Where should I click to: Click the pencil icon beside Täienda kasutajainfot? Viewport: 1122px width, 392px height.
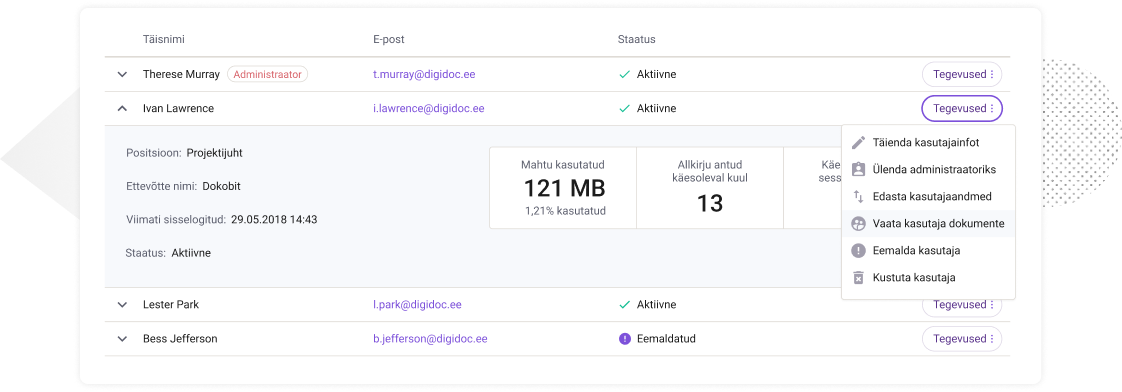859,142
